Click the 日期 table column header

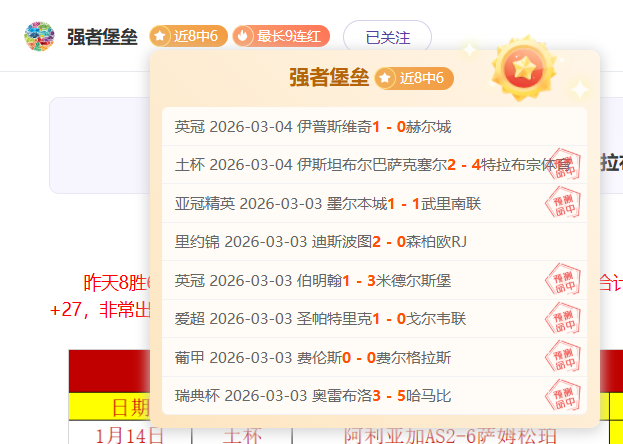point(130,408)
